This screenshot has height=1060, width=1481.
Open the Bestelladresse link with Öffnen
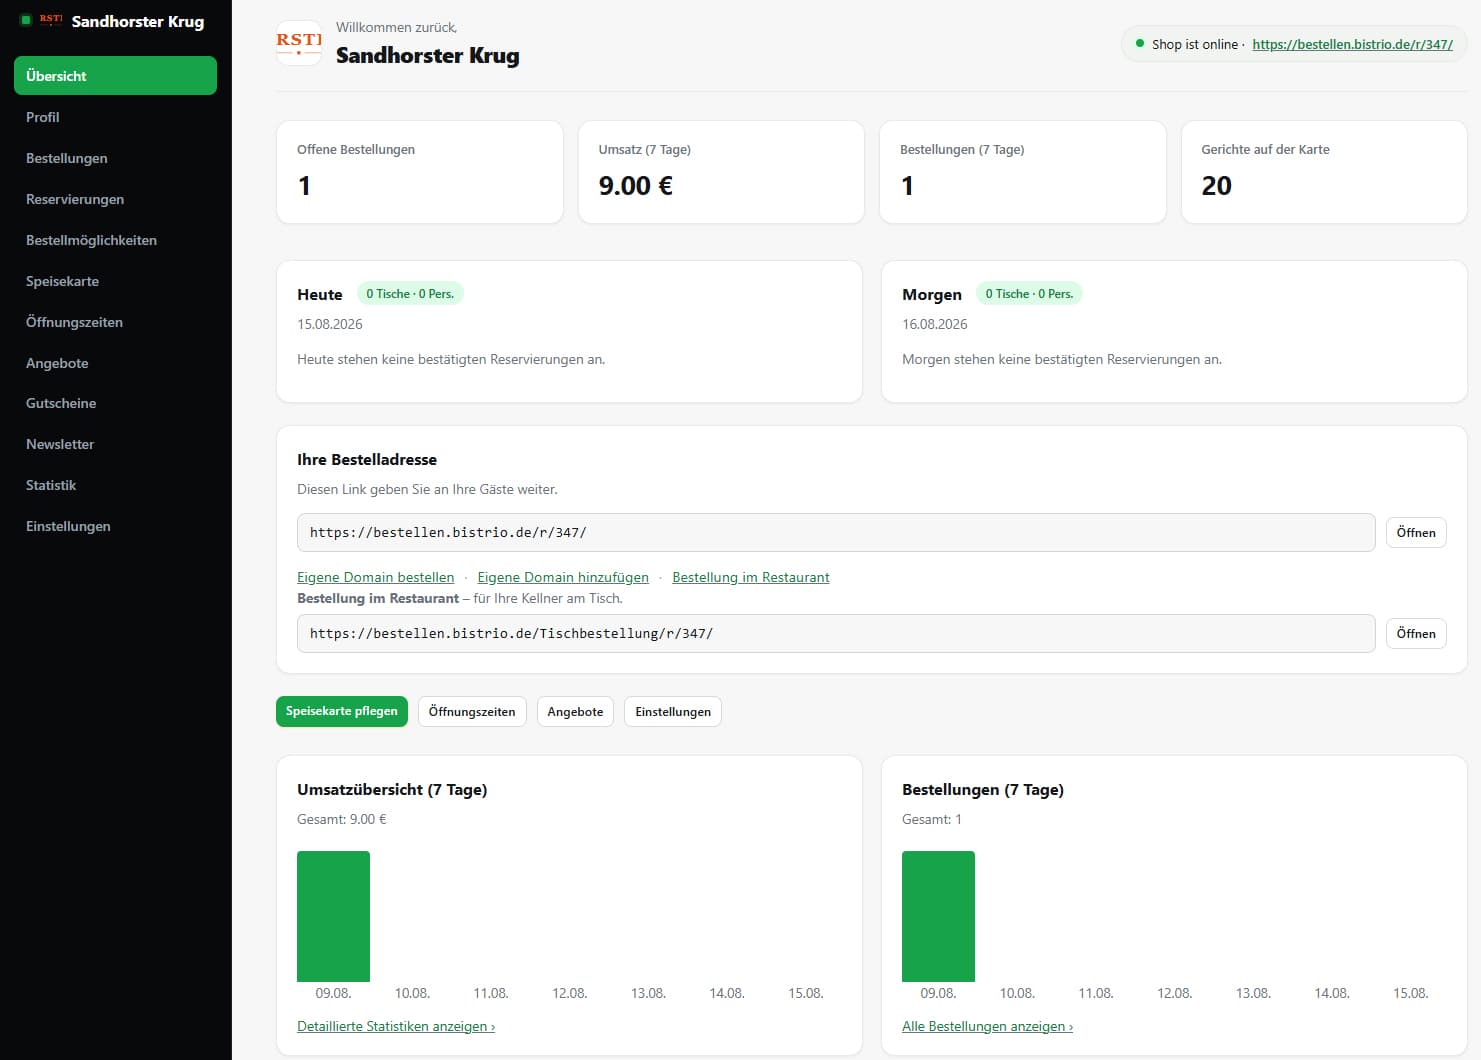[x=1416, y=532]
